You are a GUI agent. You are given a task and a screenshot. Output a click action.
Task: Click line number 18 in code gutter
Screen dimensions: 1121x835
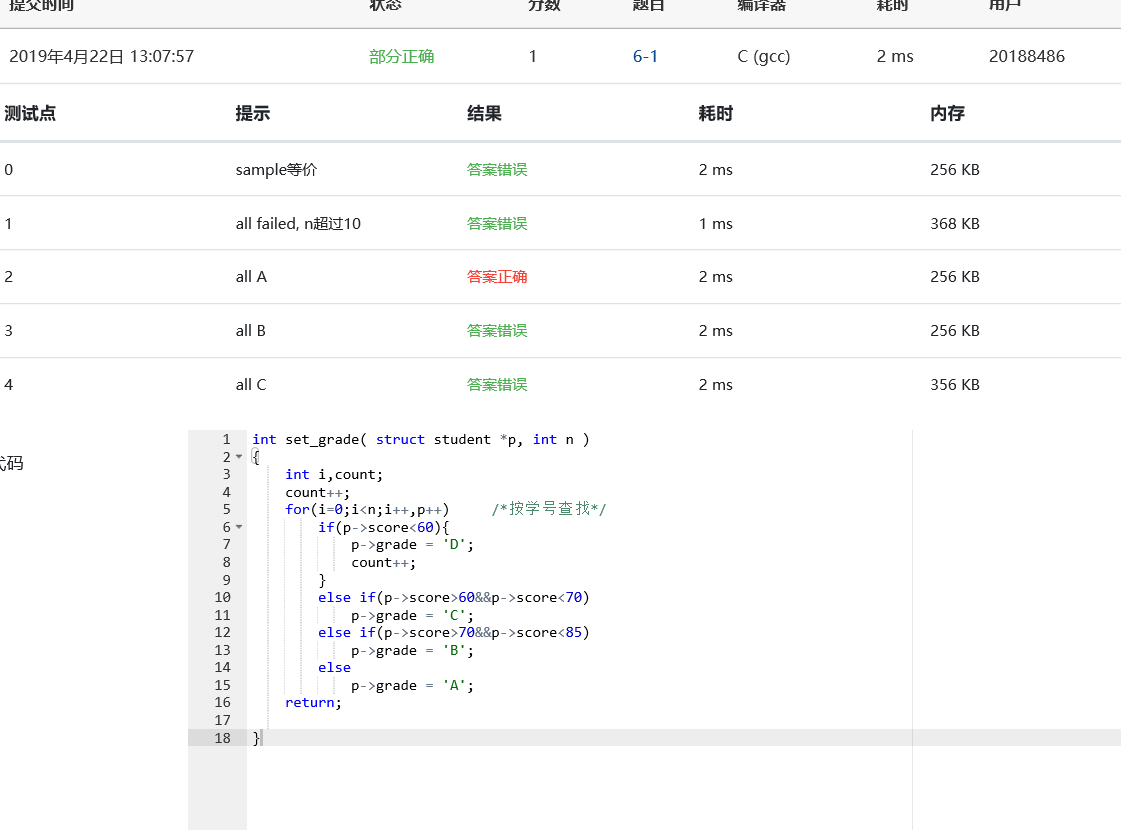[x=222, y=738]
